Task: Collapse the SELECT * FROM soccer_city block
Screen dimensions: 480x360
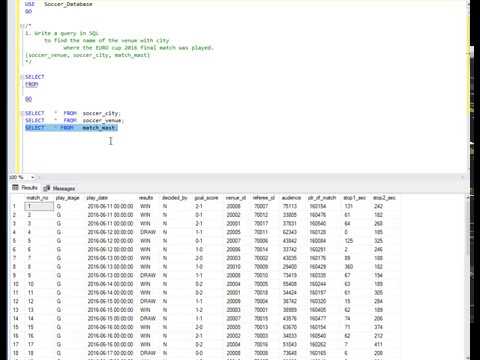Action: pyautogui.click(x=21, y=113)
